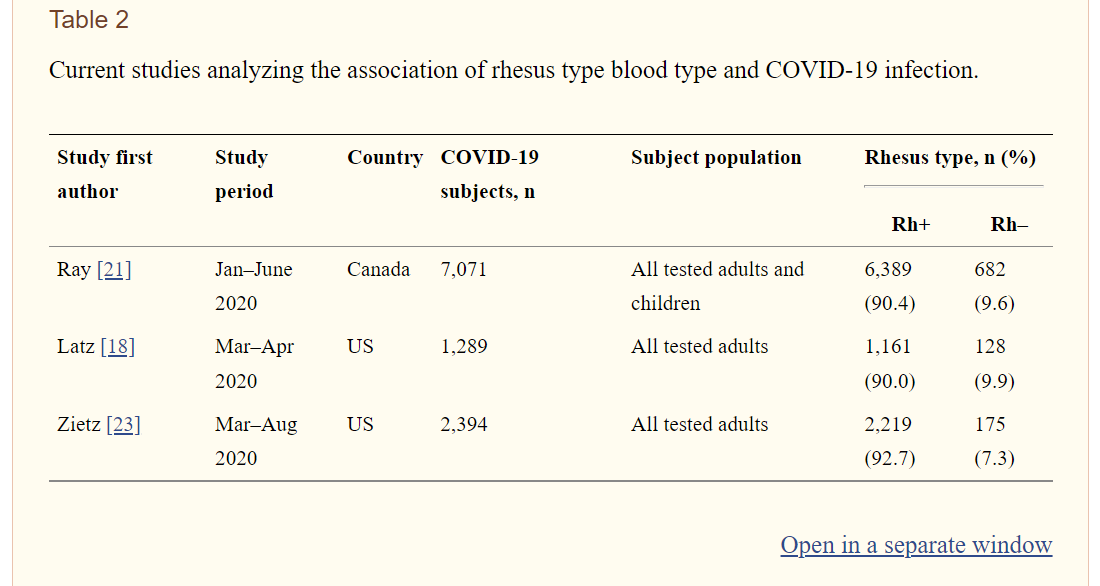Click the table caption about rhesus blood type
The image size is (1100, 586).
coord(513,71)
